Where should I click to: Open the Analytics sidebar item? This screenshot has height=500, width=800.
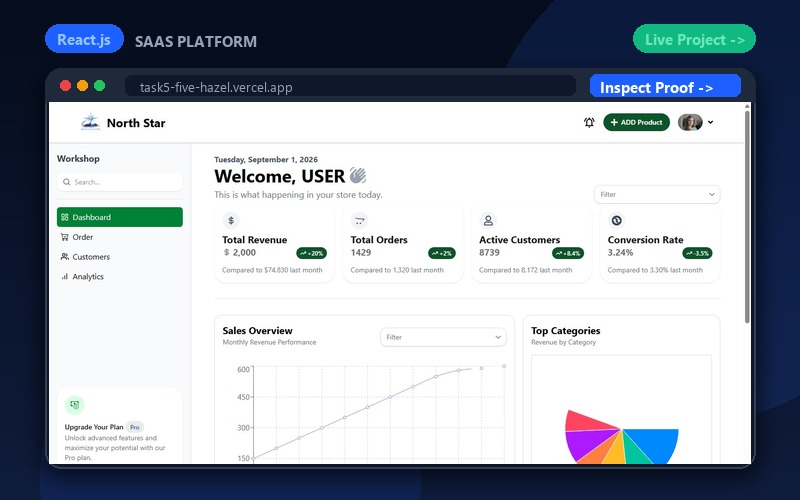point(120,277)
